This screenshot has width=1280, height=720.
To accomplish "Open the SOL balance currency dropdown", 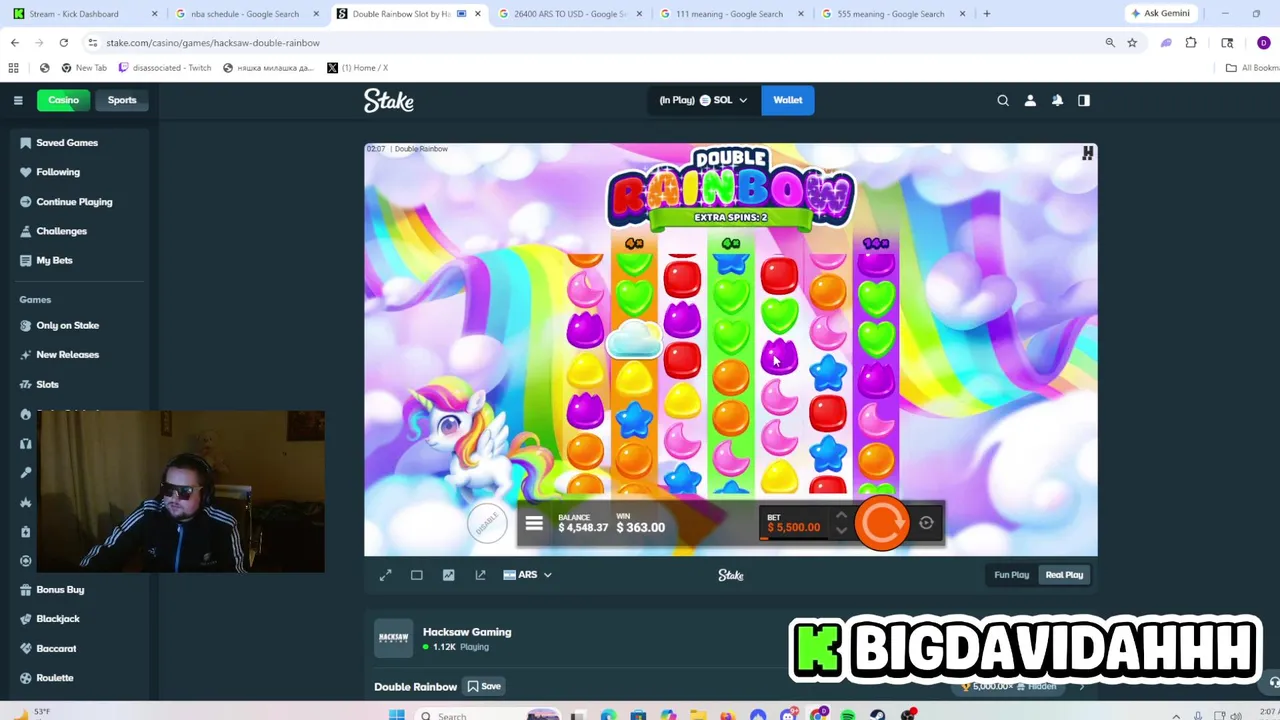I will point(703,100).
